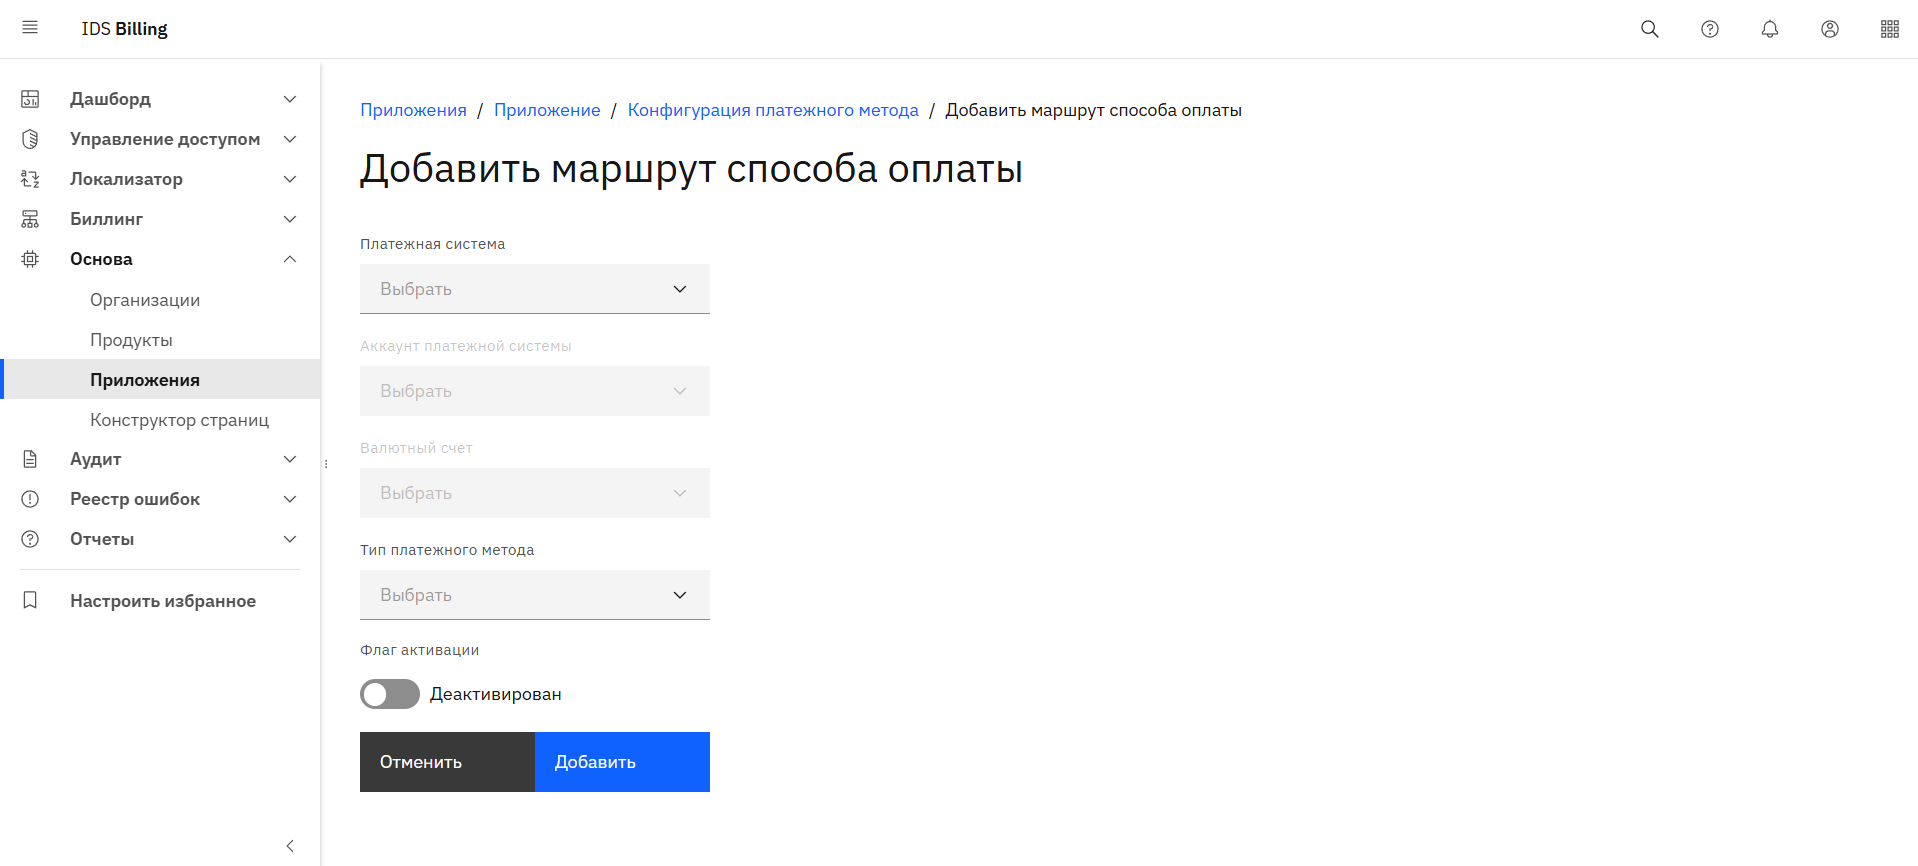Open the user profile icon
Viewport: 1918px width, 866px height.
click(1829, 29)
